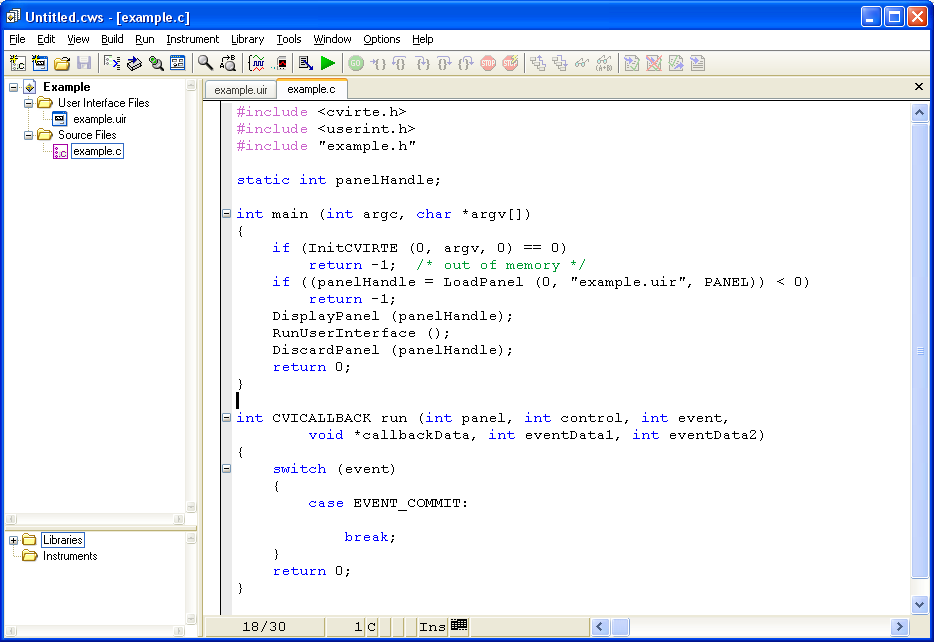This screenshot has height=642, width=934.
Task: Continue execution using the GO debug icon
Action: [x=356, y=62]
